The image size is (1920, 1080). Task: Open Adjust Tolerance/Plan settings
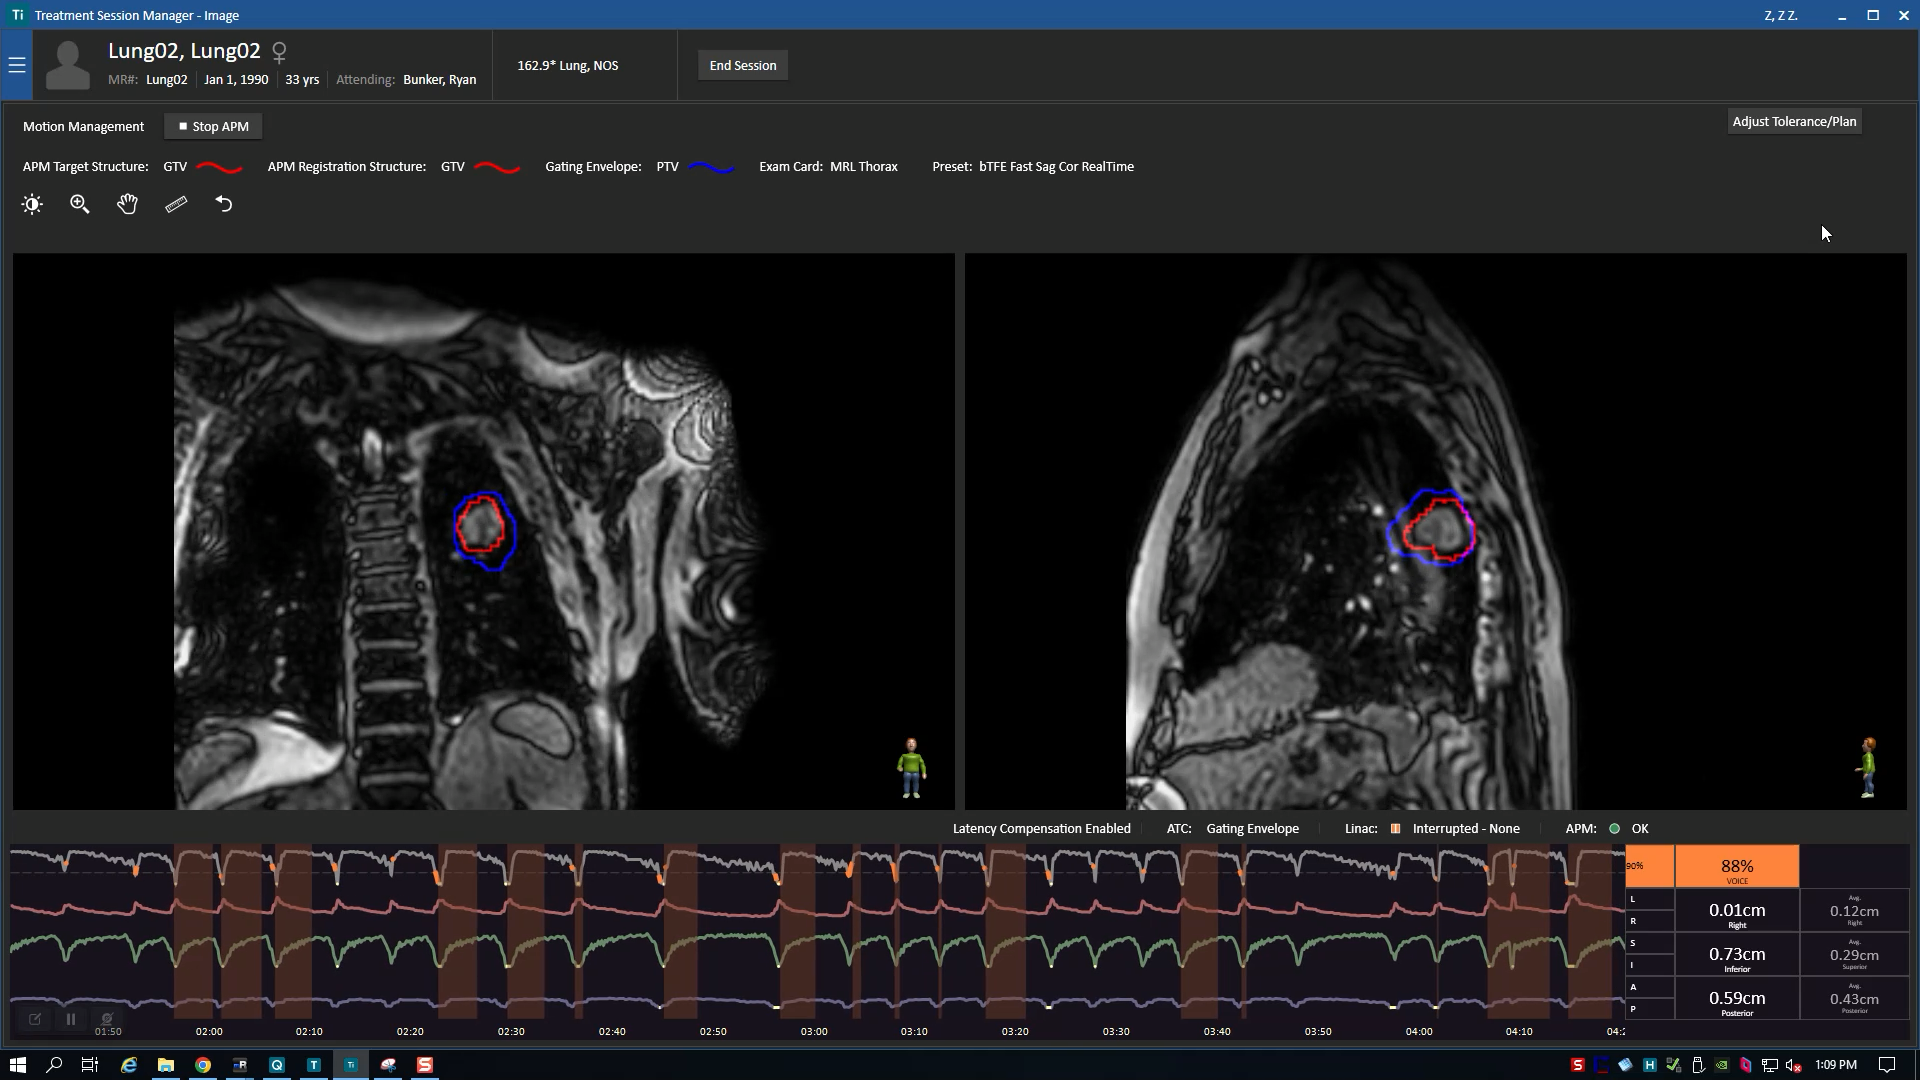pyautogui.click(x=1793, y=121)
